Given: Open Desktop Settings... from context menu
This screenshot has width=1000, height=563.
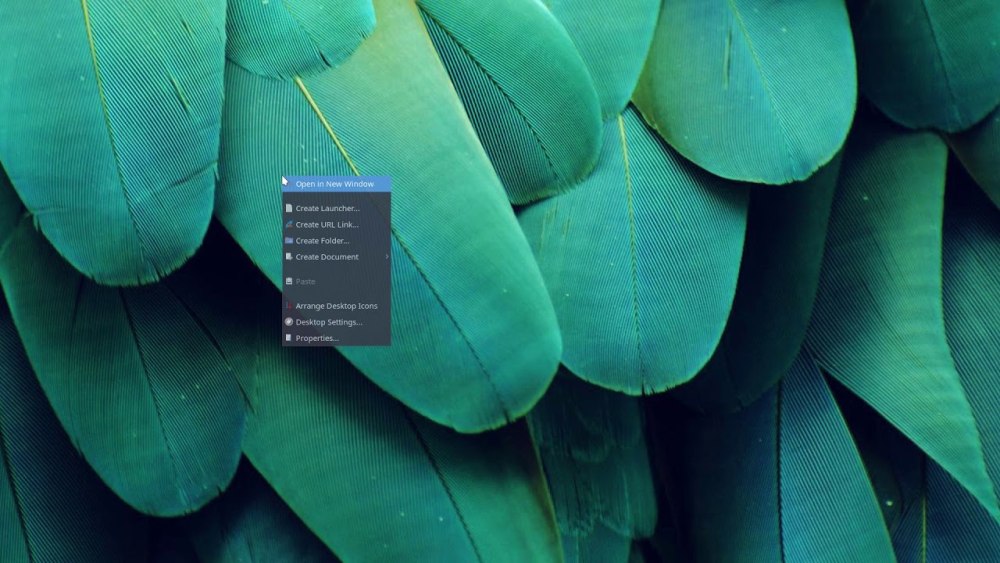Looking at the screenshot, I should click(x=336, y=322).
